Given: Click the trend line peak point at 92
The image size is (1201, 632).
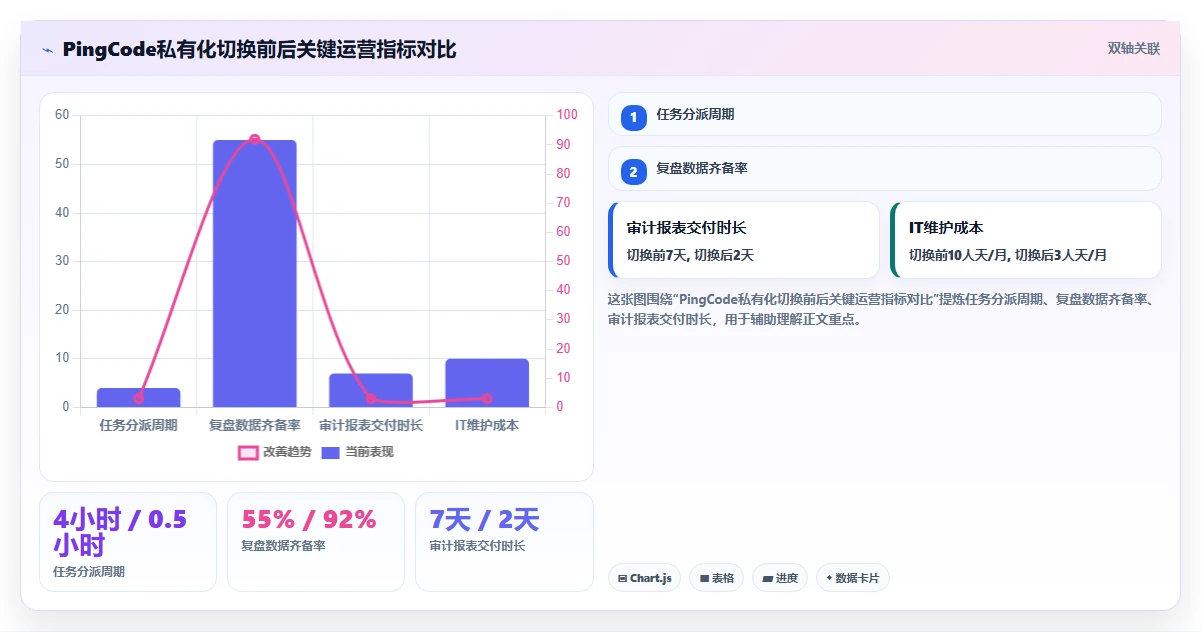Looking at the screenshot, I should point(255,139).
